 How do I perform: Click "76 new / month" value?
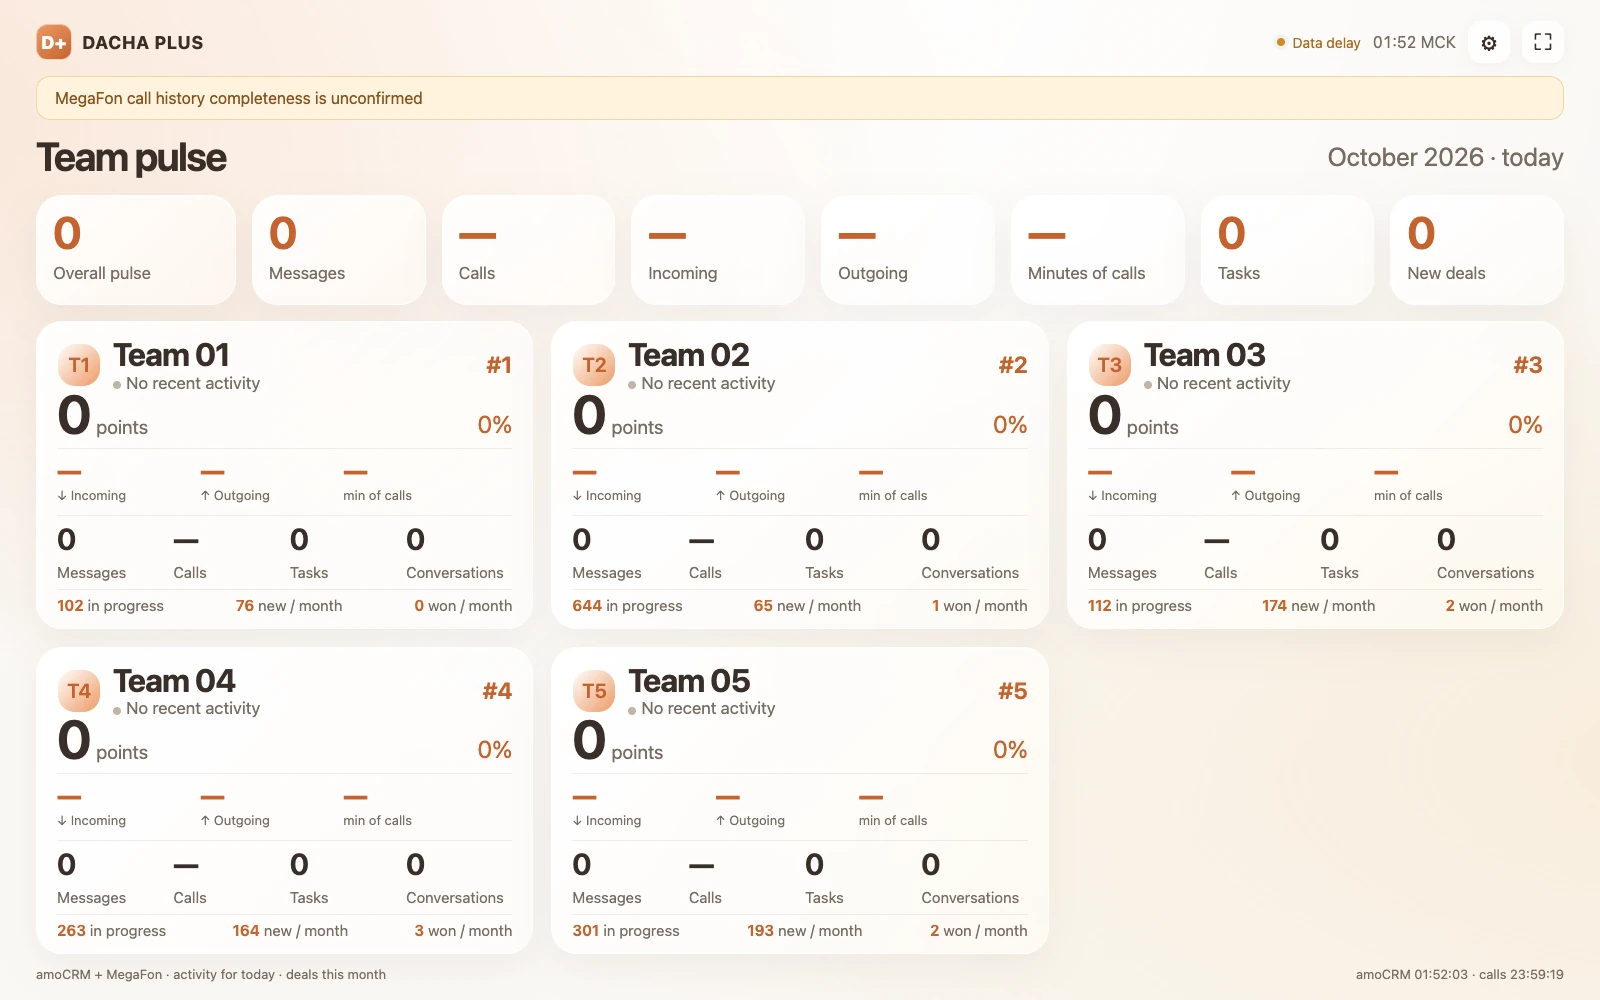click(x=289, y=606)
